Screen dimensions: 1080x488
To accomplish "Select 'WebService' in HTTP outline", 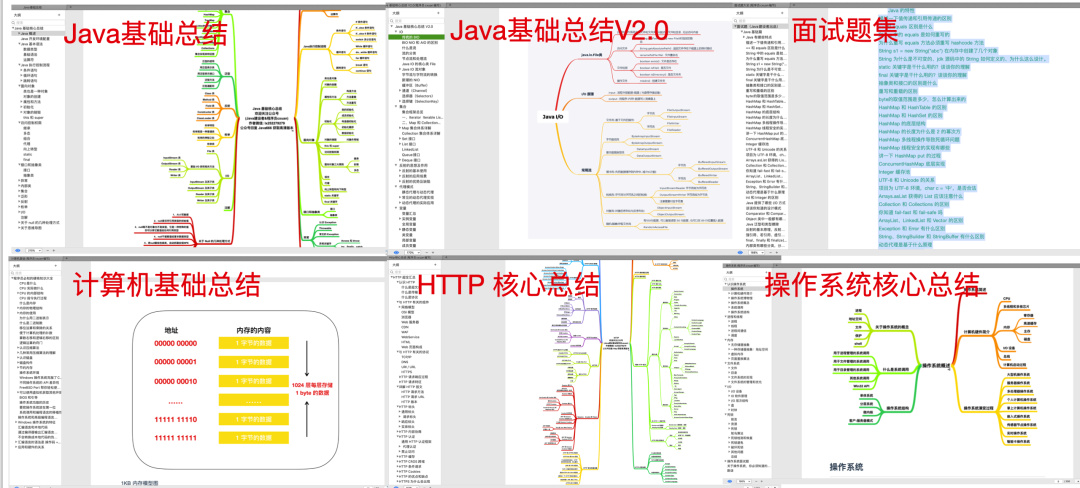I will (411, 337).
